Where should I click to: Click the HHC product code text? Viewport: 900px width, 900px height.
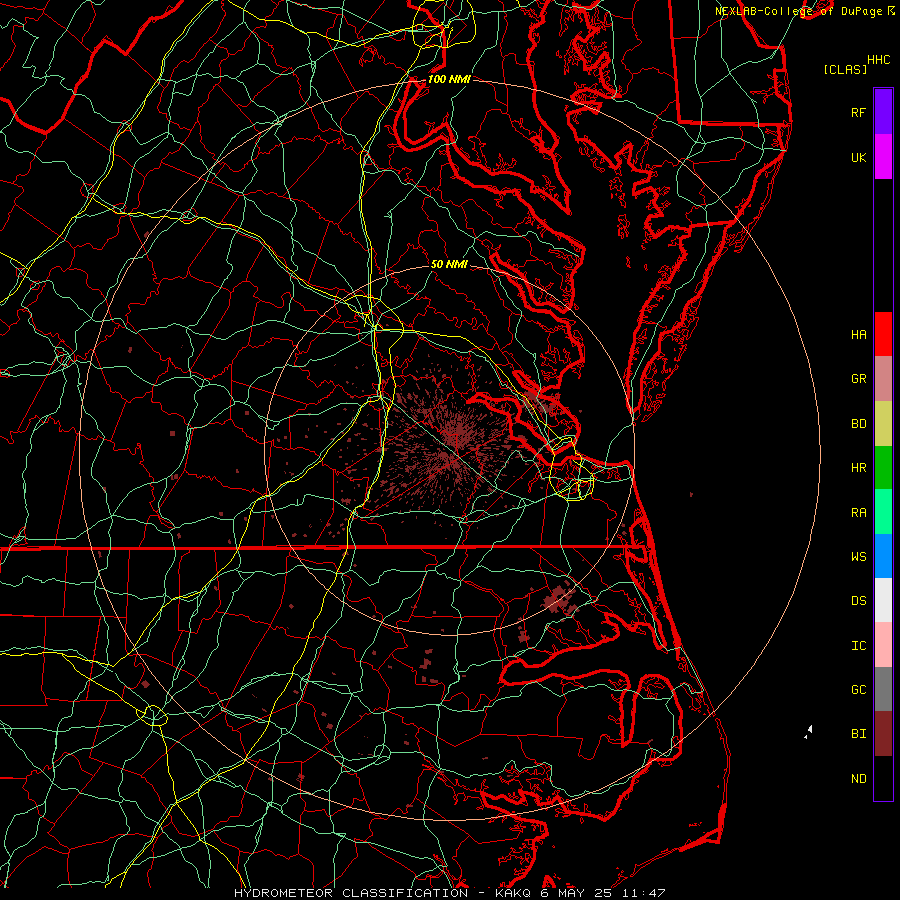tap(878, 60)
